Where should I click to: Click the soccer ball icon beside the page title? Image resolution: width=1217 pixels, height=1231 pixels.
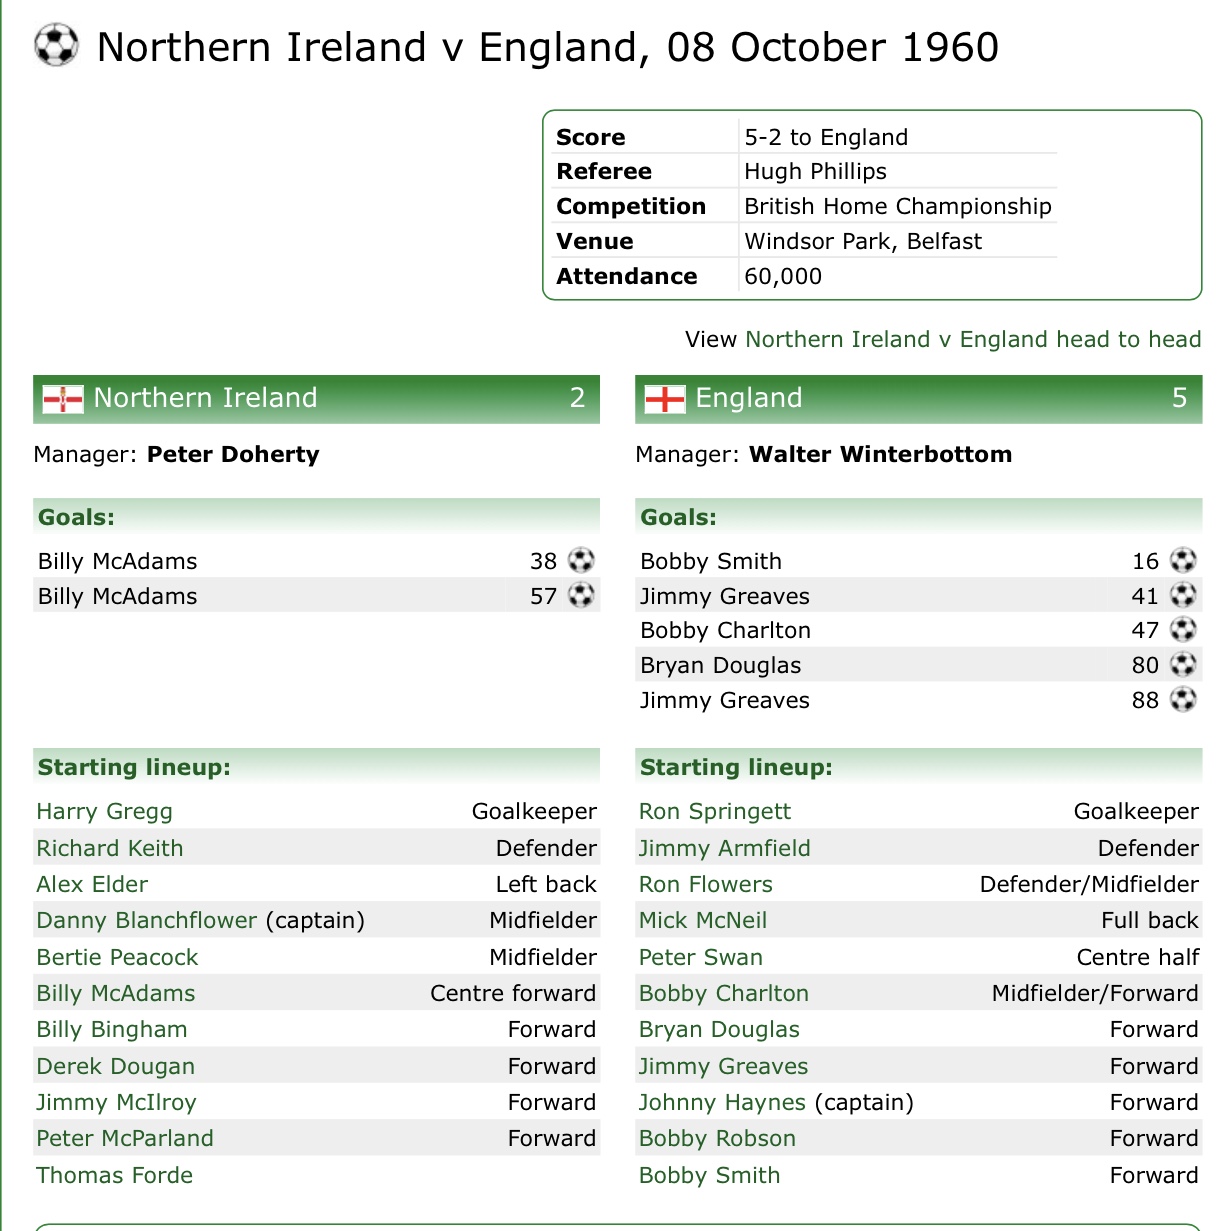pos(56,46)
